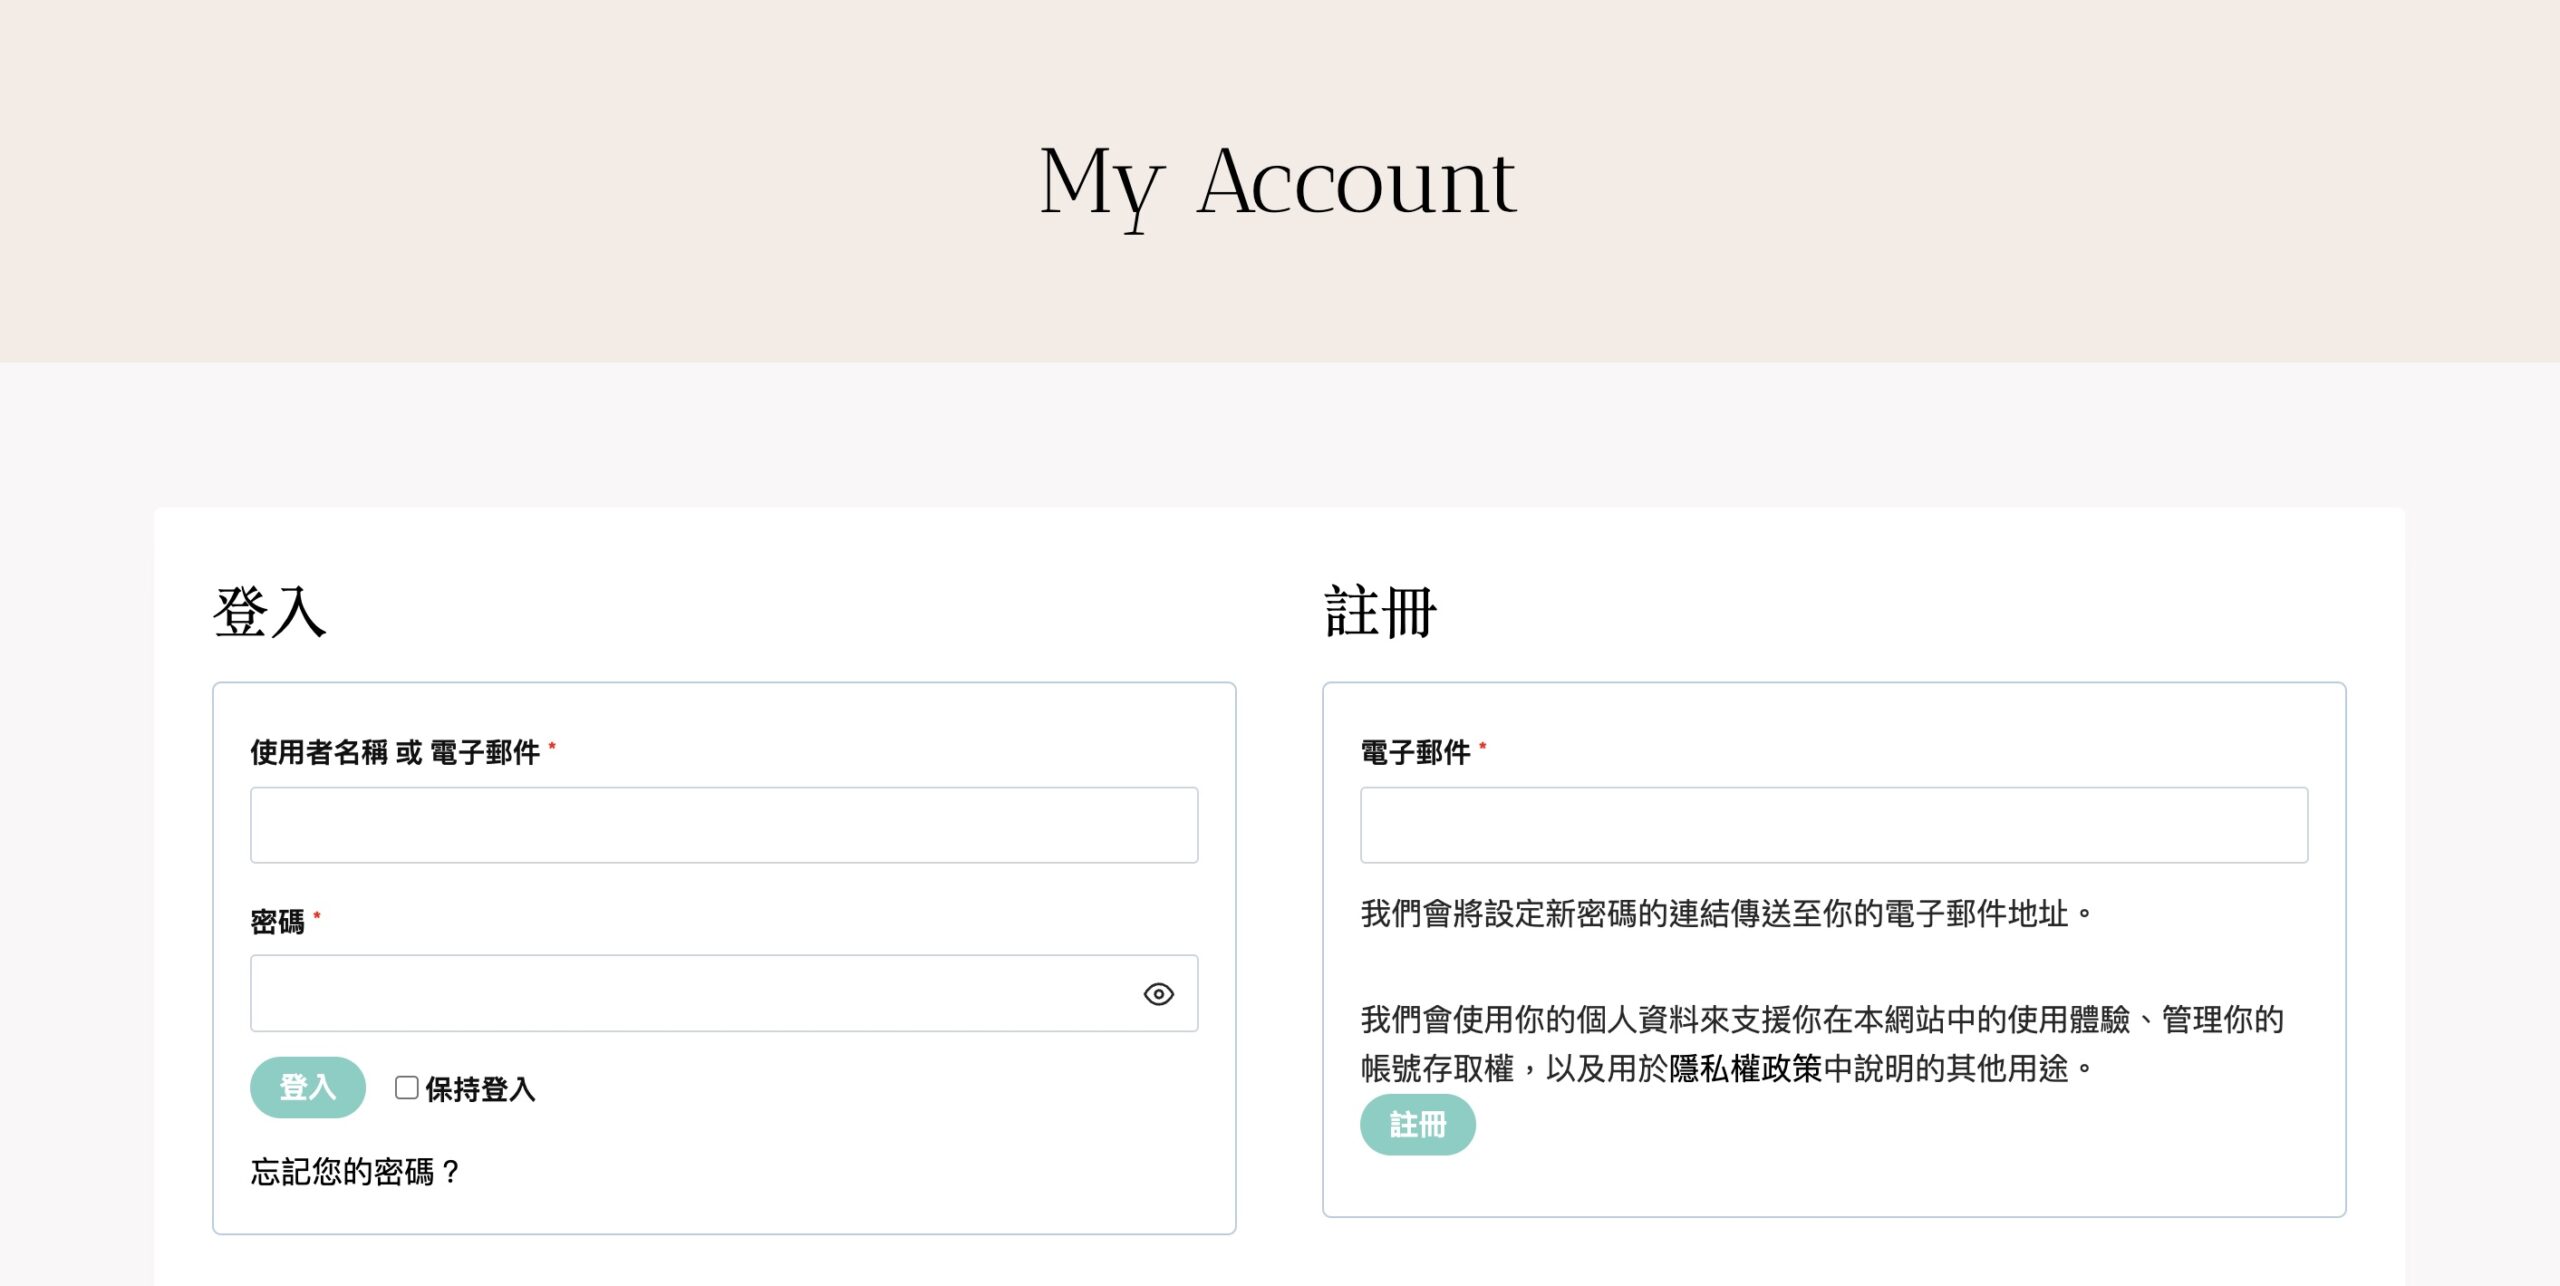This screenshot has width=2560, height=1286.
Task: Open the 隱私權政策 link
Action: coord(1745,1068)
